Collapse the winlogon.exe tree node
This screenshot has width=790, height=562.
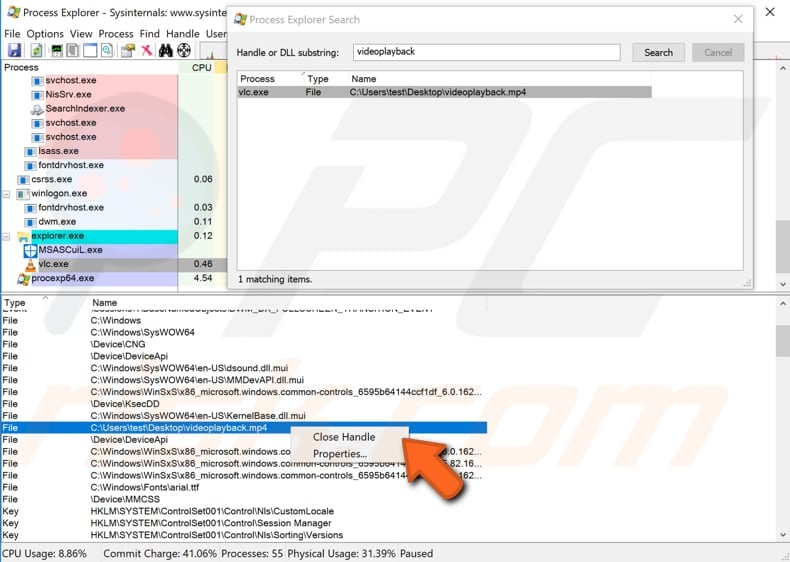(x=6, y=194)
